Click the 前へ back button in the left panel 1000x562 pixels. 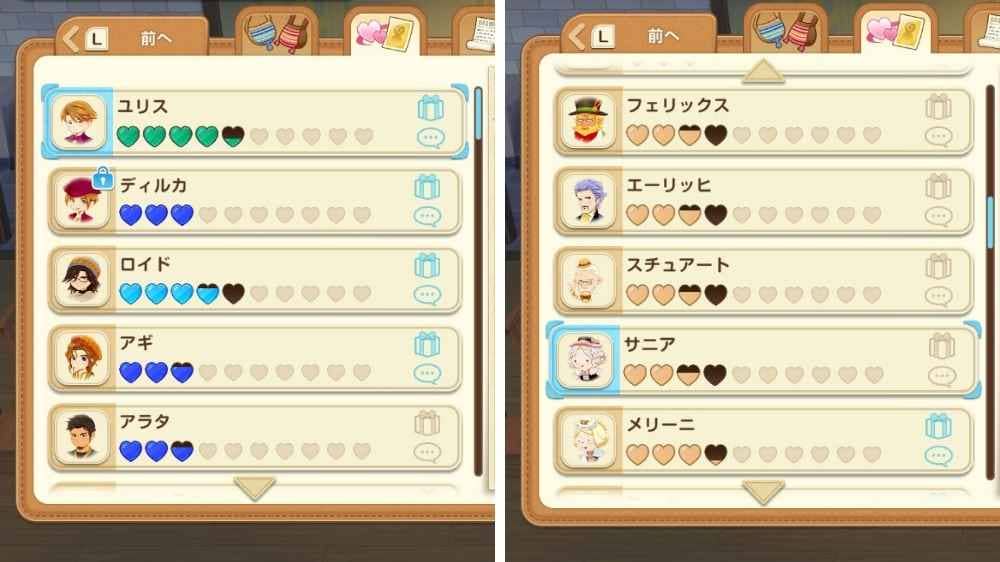[x=133, y=38]
